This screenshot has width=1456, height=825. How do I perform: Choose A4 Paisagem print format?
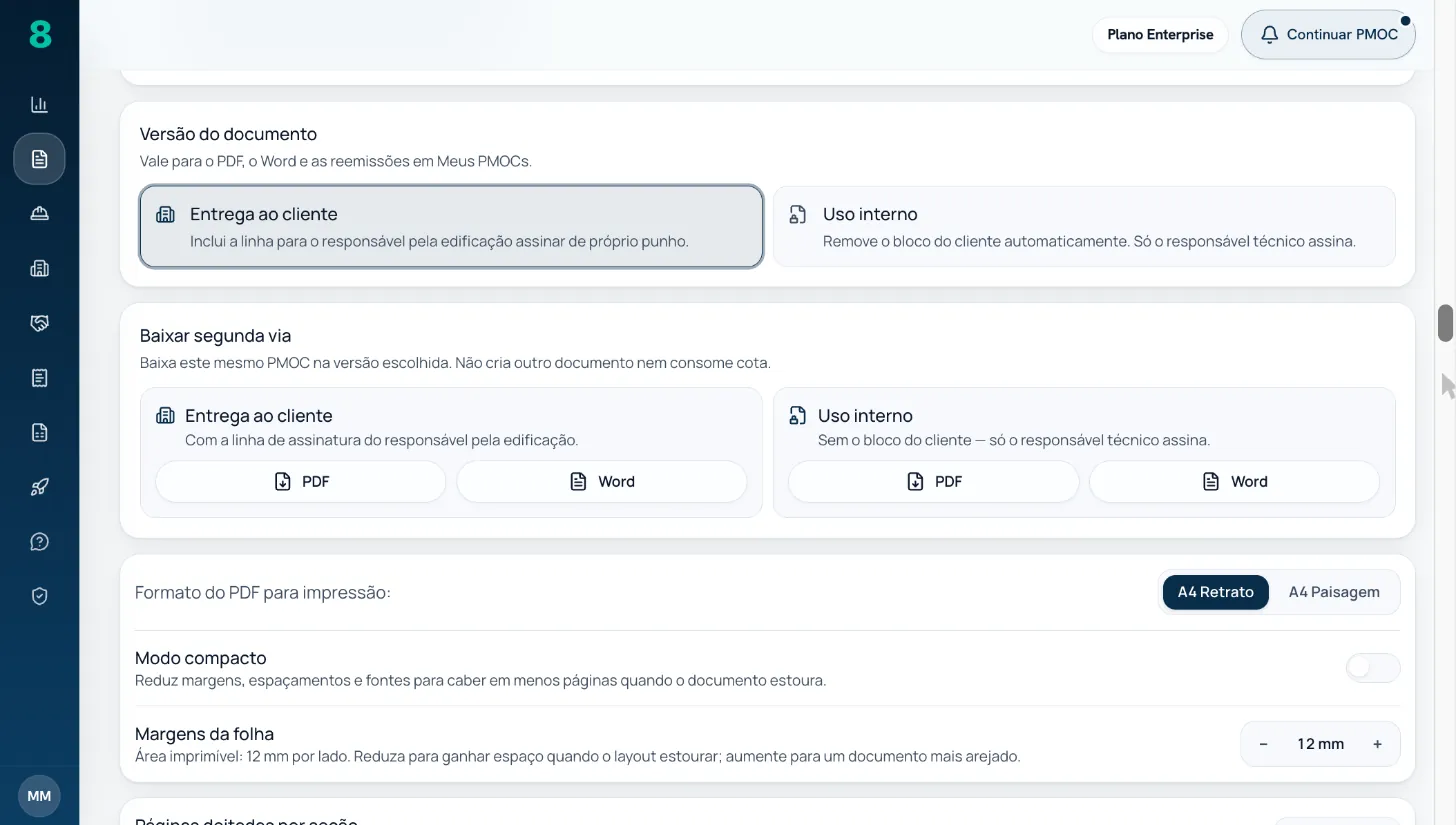coord(1334,592)
